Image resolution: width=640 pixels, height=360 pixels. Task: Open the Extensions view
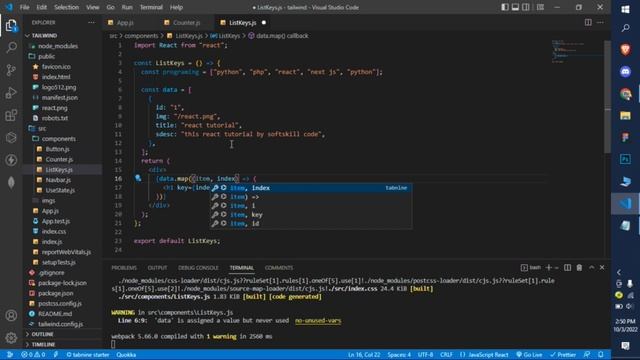(x=11, y=115)
